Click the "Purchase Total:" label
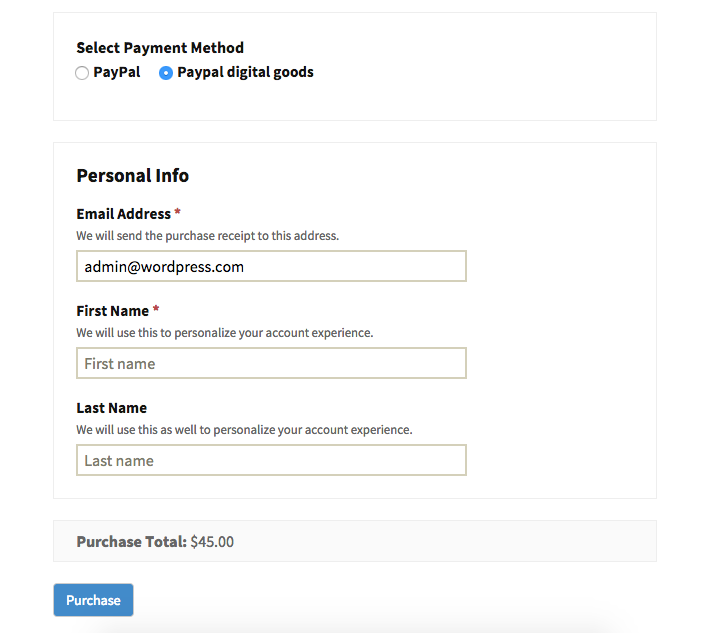Viewport: 715px width, 633px height. point(131,542)
